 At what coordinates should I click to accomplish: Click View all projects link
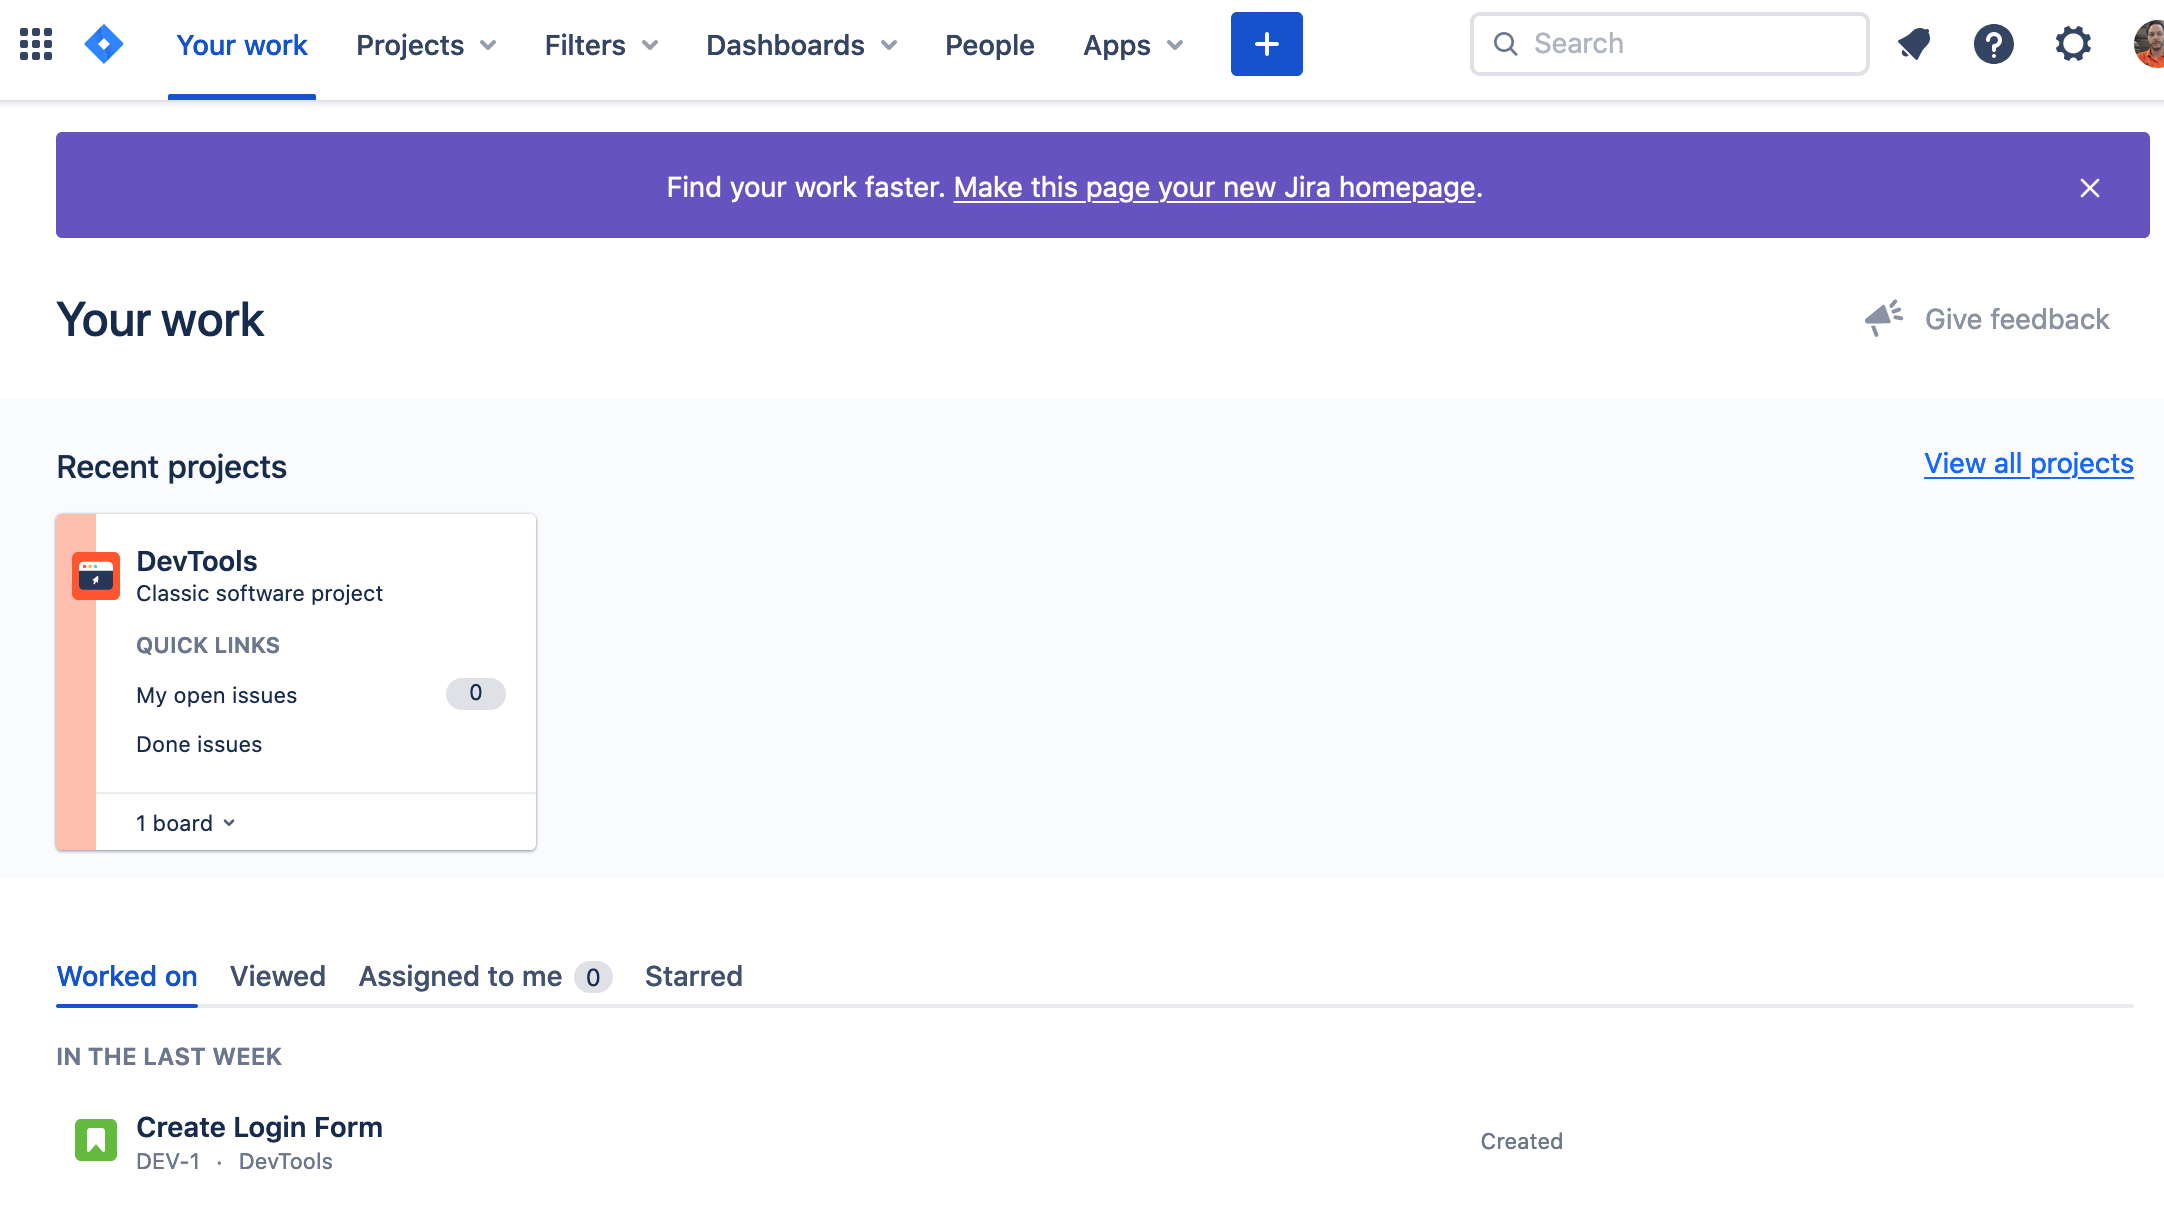tap(2030, 461)
